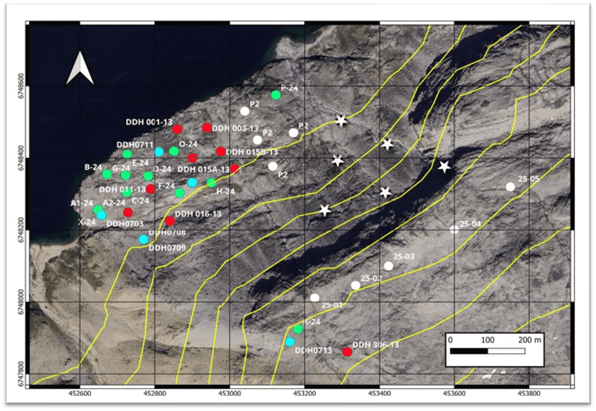The height and width of the screenshot is (411, 596).
Task: Select the green O-24 marker
Action: 174,151
